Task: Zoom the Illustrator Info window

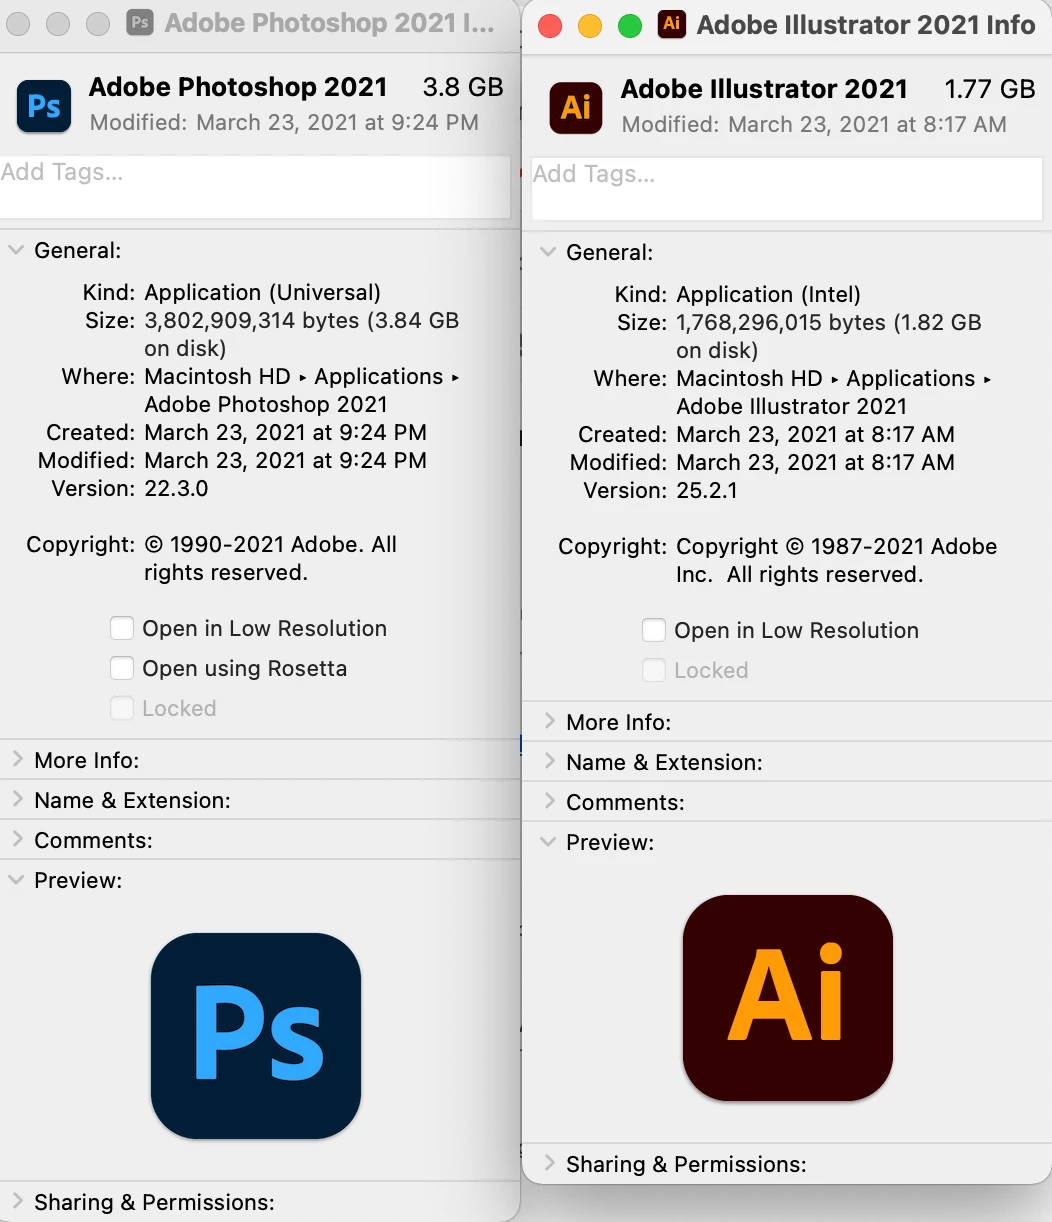Action: point(630,25)
